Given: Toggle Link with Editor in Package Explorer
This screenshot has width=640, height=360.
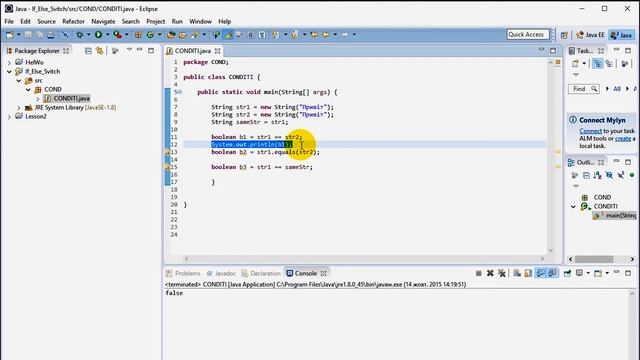Looking at the screenshot, I should [x=99, y=51].
